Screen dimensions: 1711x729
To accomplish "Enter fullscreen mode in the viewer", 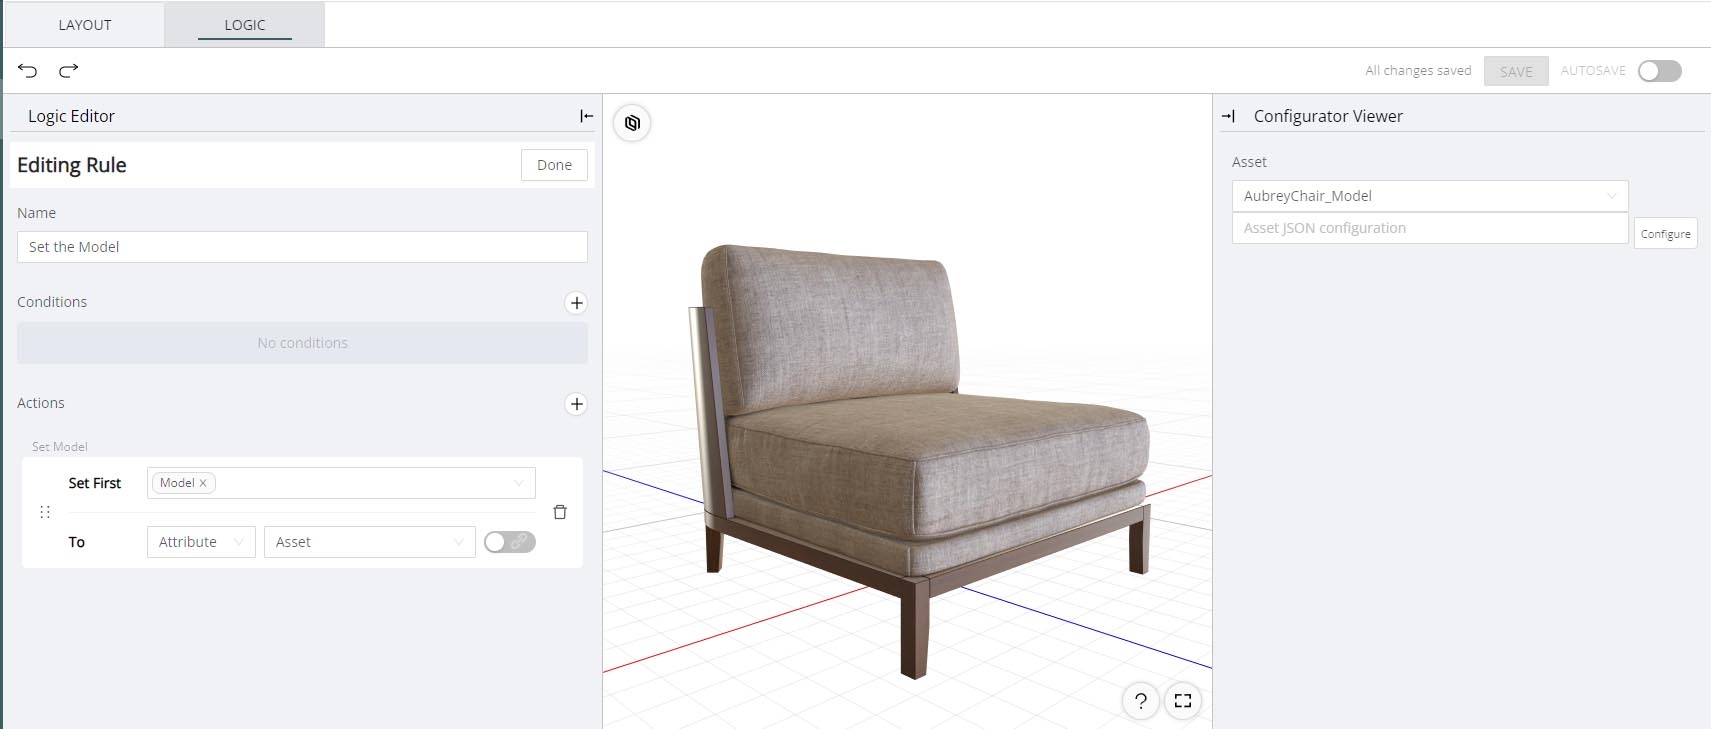I will pyautogui.click(x=1183, y=701).
